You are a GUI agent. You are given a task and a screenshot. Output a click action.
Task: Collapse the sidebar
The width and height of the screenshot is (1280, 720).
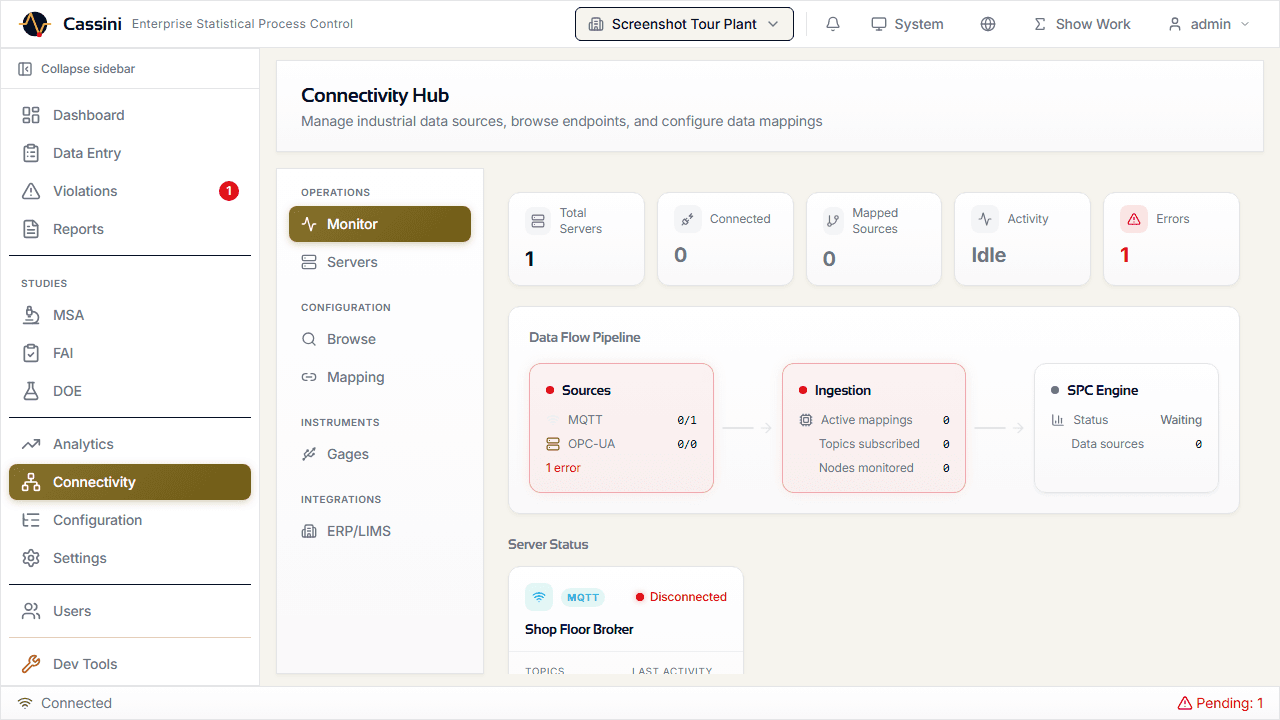click(x=76, y=68)
